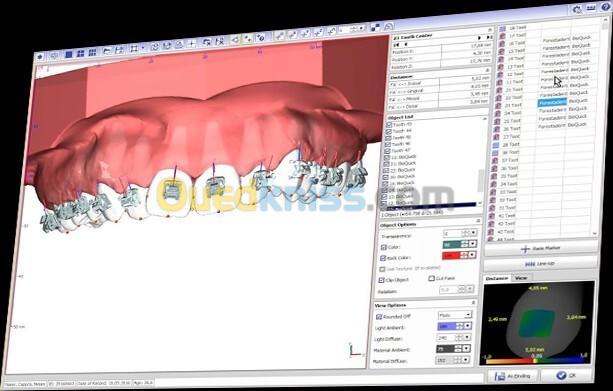The image size is (613, 391).
Task: Click the open folder toolbar icon
Action: pos(107,51)
